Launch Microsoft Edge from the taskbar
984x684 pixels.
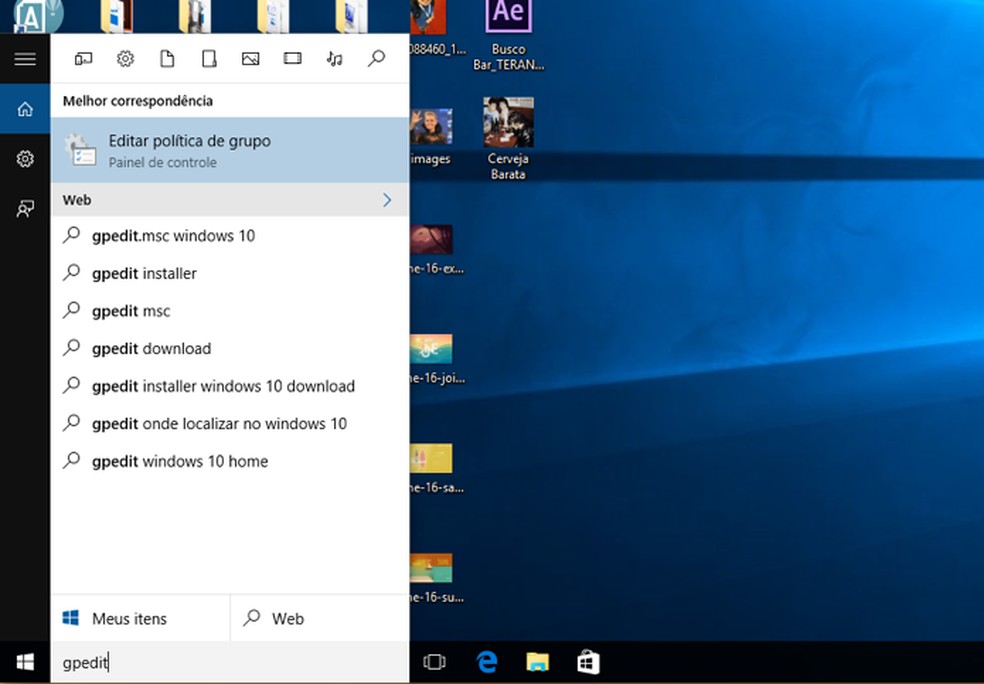pos(486,661)
